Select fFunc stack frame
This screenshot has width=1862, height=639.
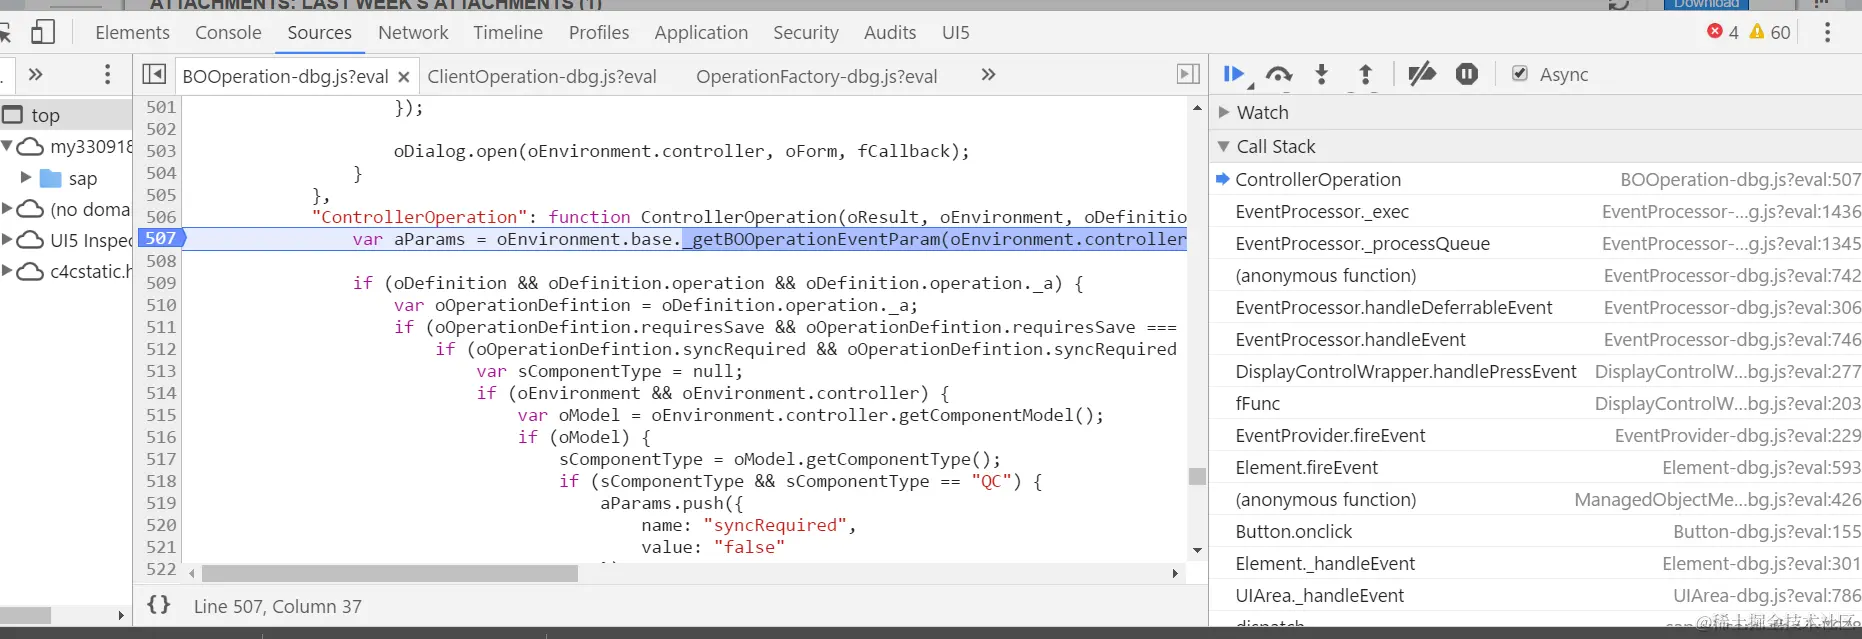1536,404
